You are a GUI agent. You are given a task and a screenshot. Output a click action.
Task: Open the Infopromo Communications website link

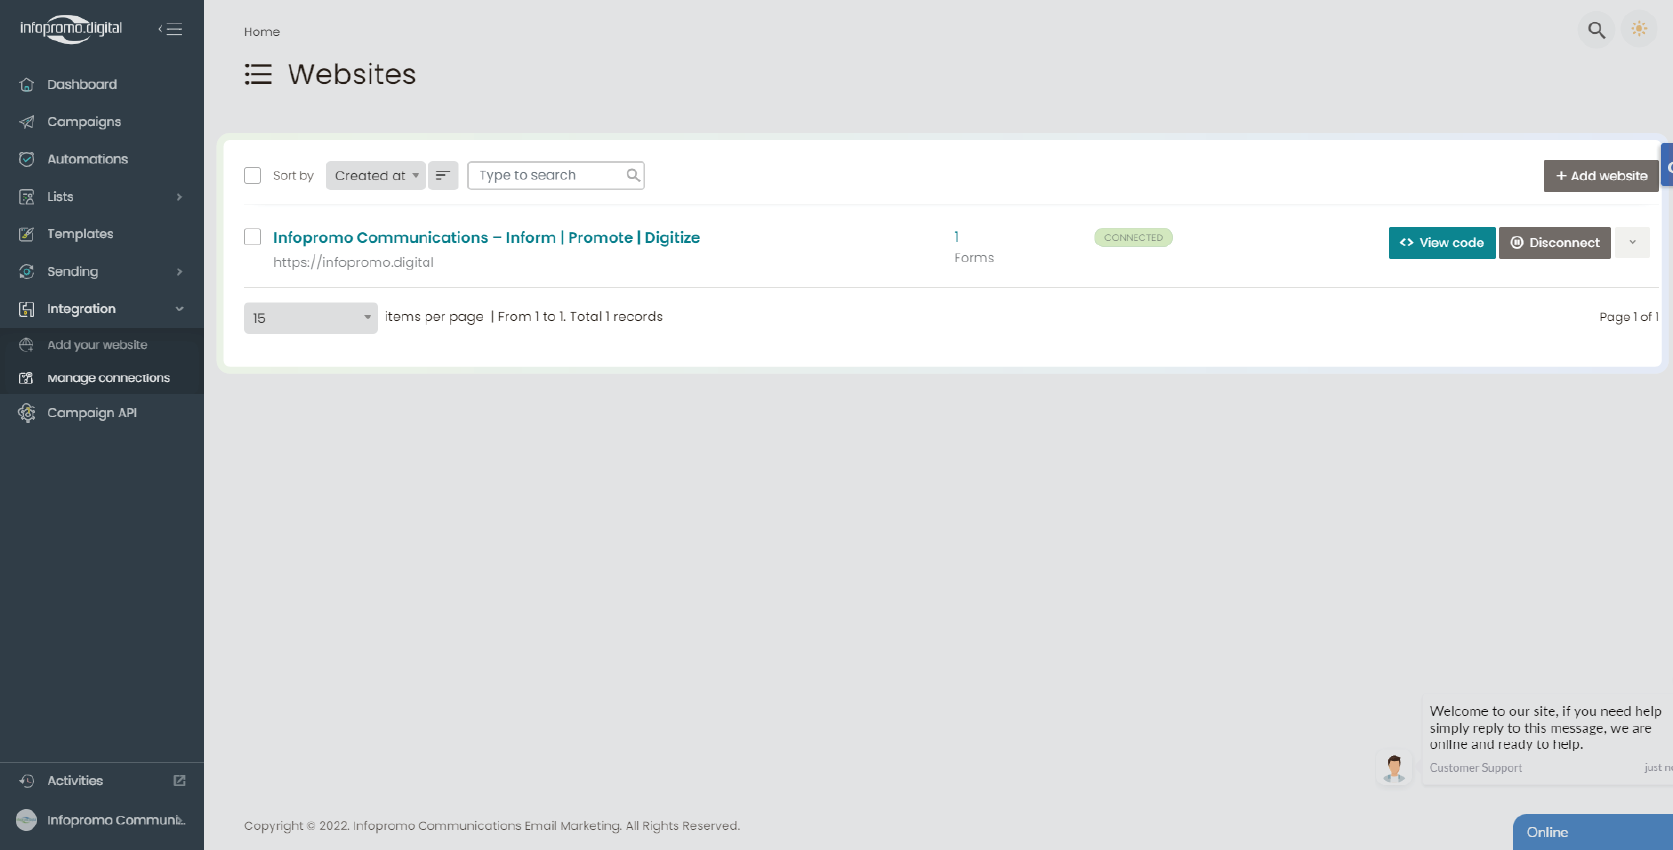[486, 238]
